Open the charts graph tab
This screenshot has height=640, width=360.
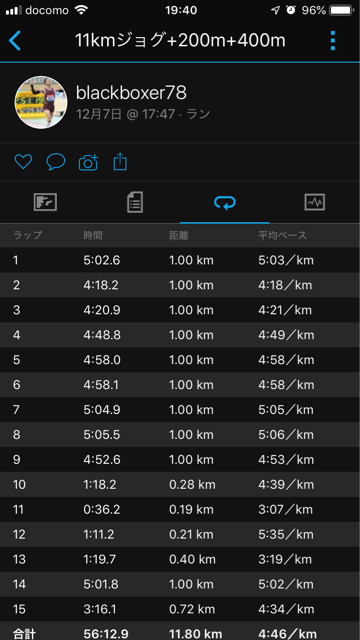click(x=315, y=202)
